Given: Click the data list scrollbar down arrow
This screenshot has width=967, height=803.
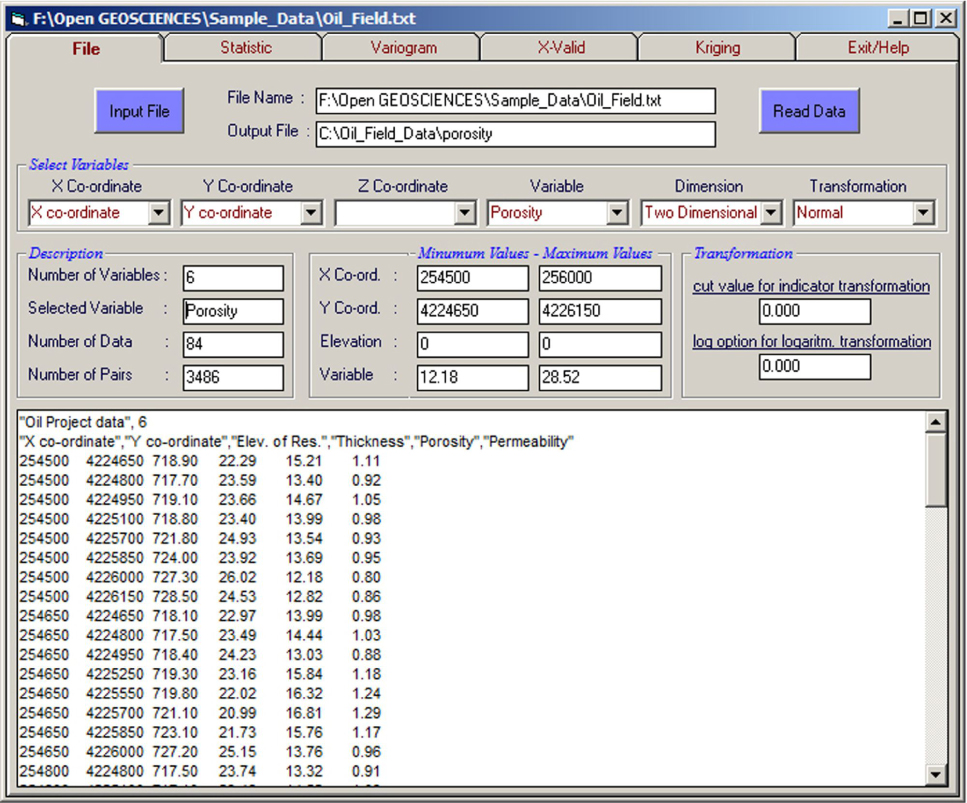Looking at the screenshot, I should coord(935,774).
